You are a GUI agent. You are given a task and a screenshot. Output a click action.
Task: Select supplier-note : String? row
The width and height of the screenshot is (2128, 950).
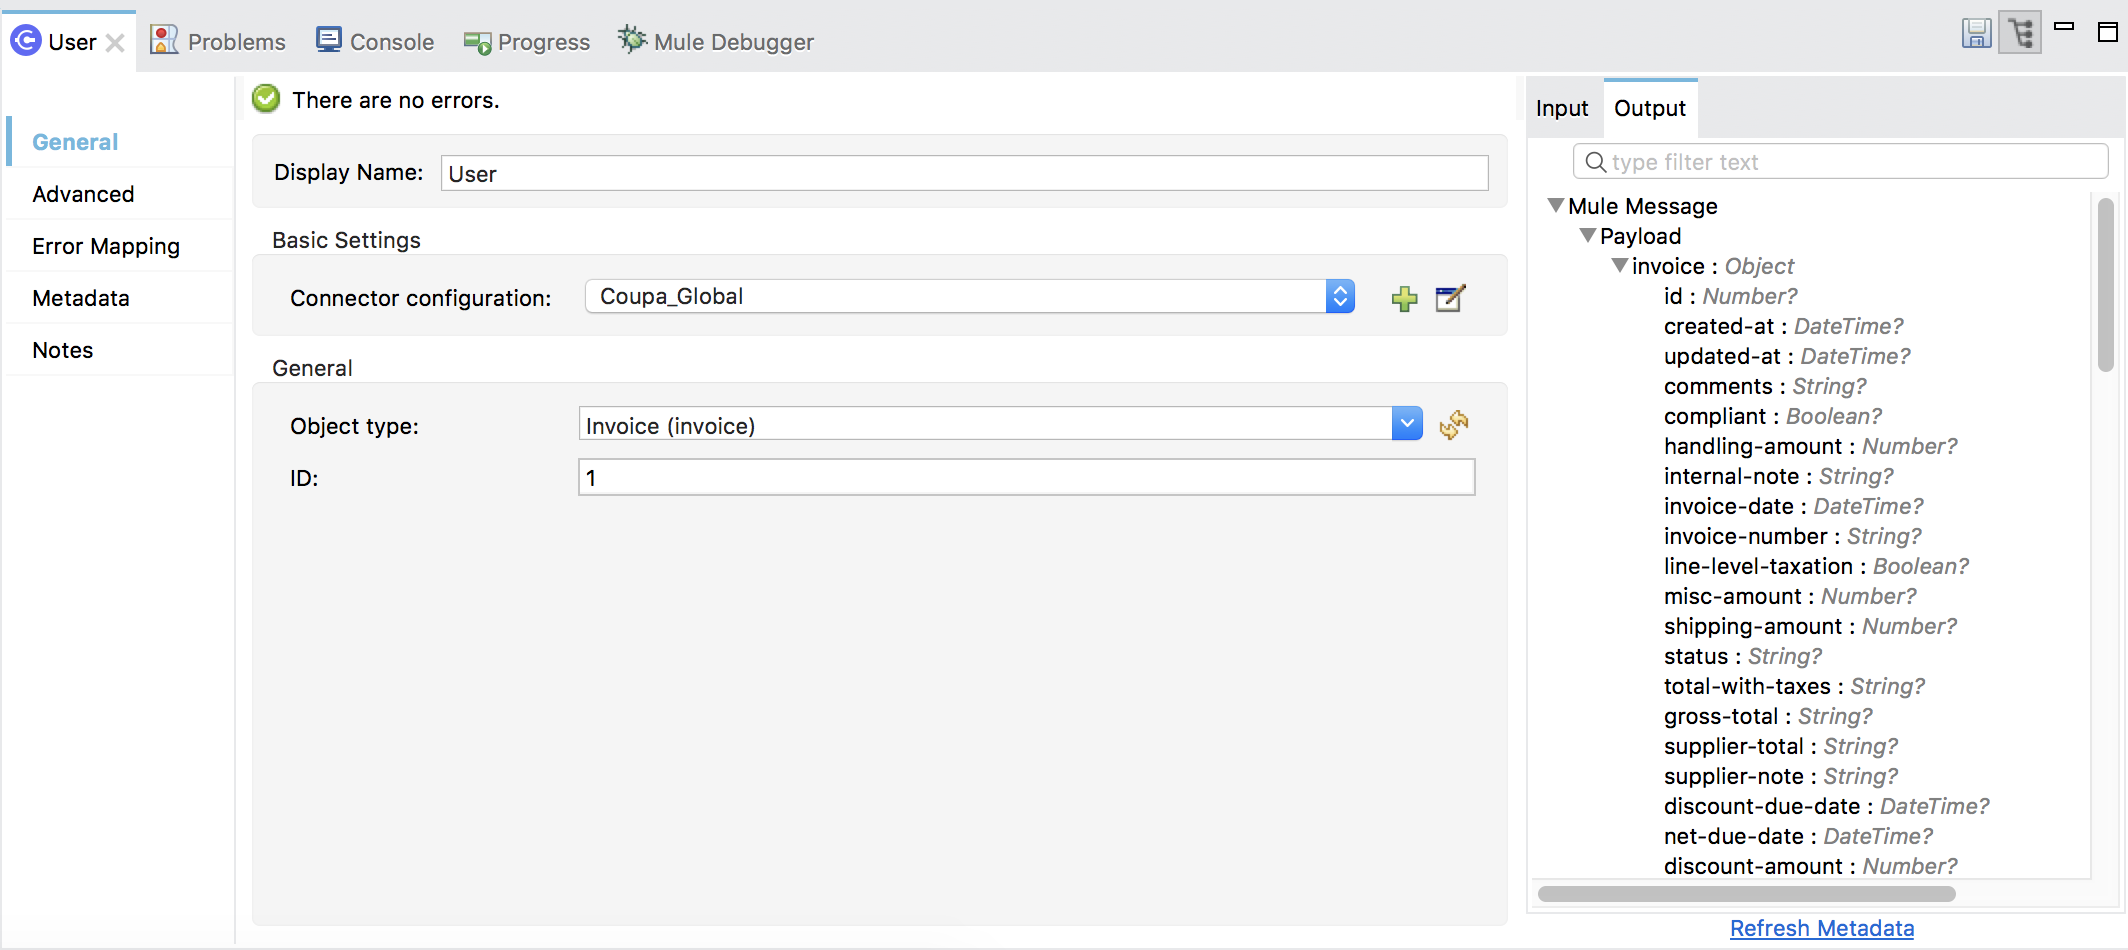coord(1781,776)
